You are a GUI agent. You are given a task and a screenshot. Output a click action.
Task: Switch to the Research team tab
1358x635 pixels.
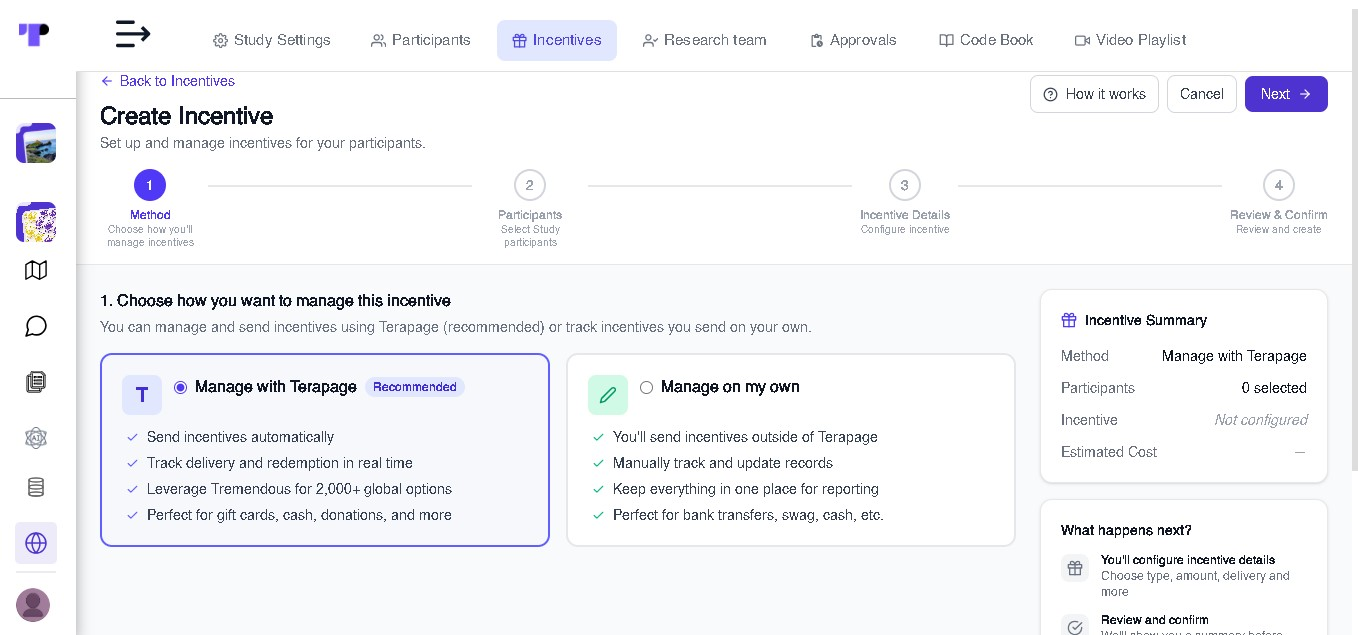704,40
